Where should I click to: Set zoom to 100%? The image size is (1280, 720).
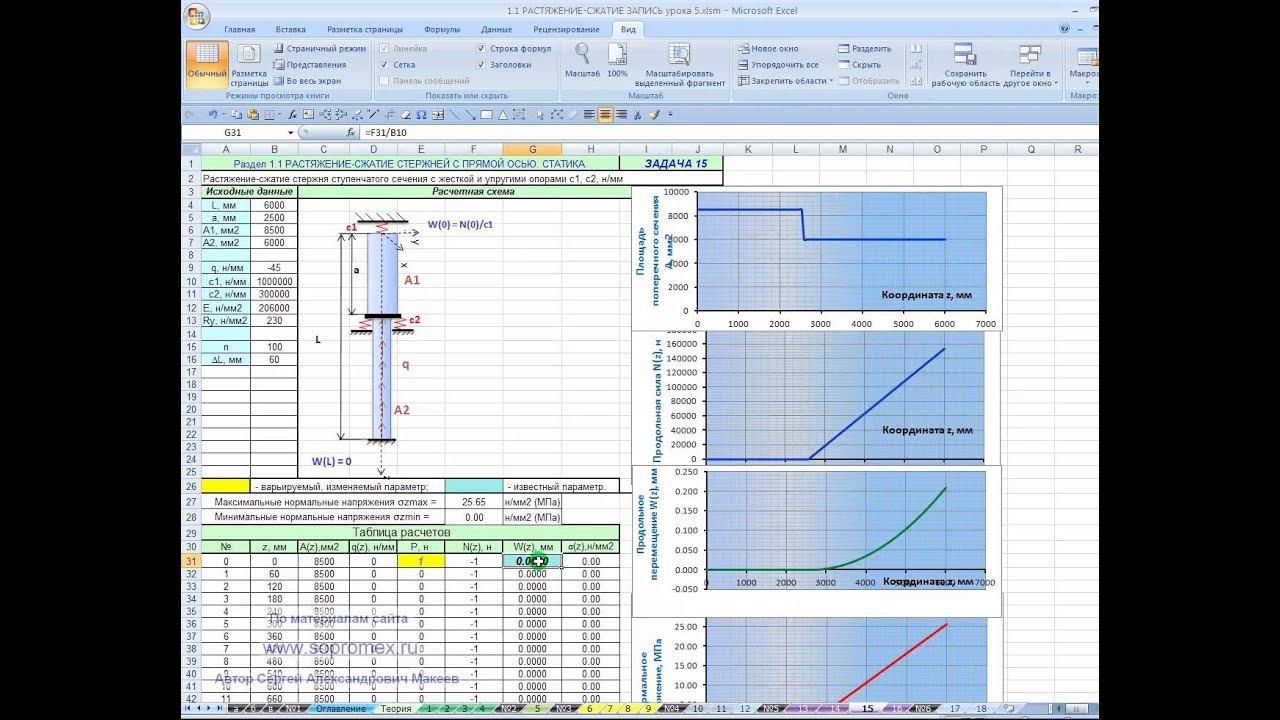(x=617, y=61)
